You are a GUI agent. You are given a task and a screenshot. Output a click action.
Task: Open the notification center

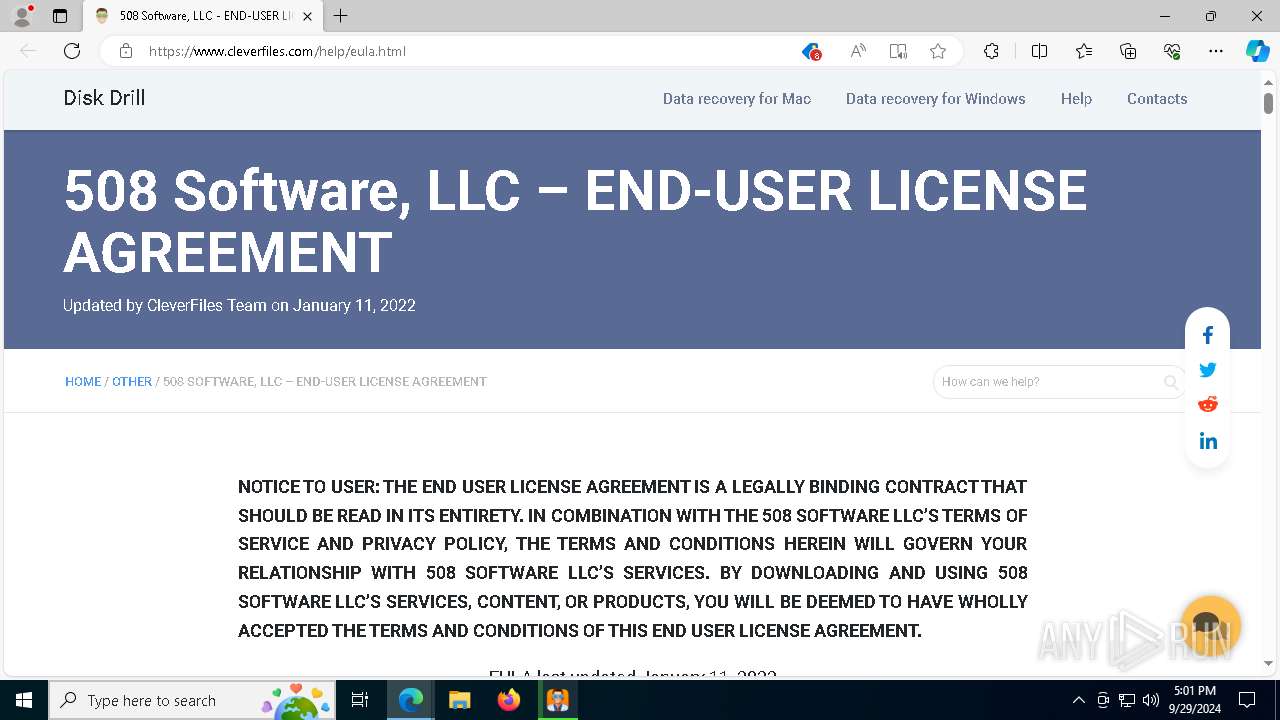tap(1247, 700)
